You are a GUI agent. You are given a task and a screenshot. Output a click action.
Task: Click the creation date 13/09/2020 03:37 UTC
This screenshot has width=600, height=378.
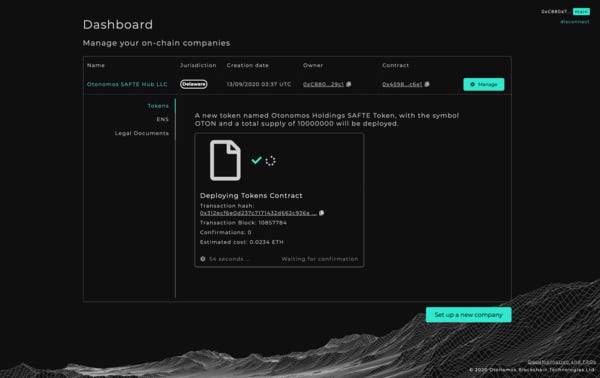[259, 84]
